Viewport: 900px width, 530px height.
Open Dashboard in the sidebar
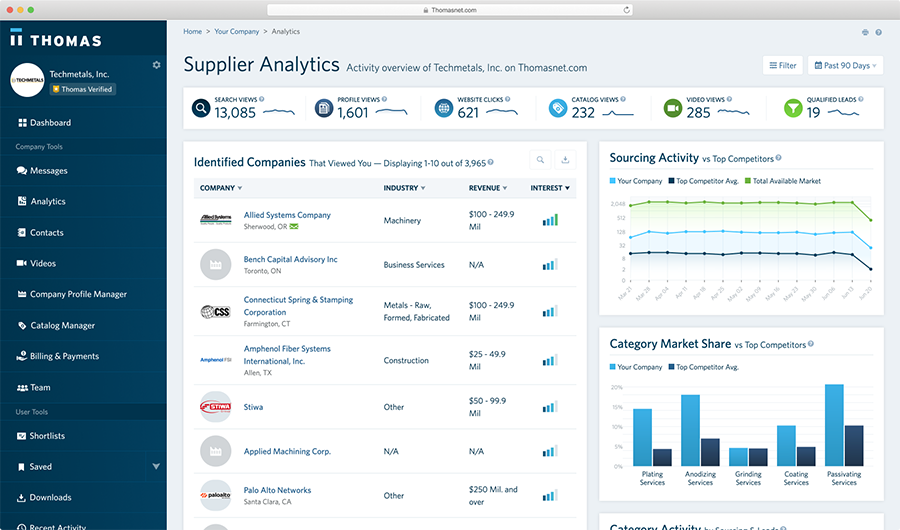click(83, 123)
